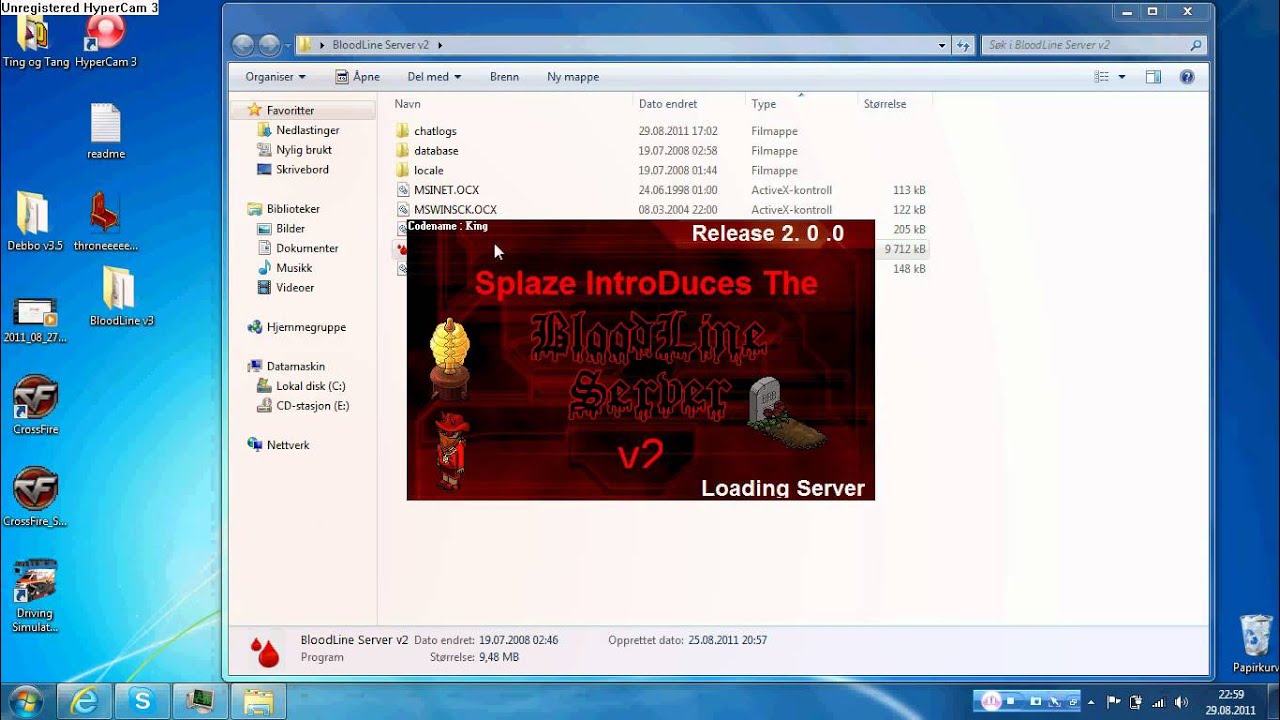1280x720 pixels.
Task: Go back in the Explorer window
Action: pyautogui.click(x=243, y=45)
